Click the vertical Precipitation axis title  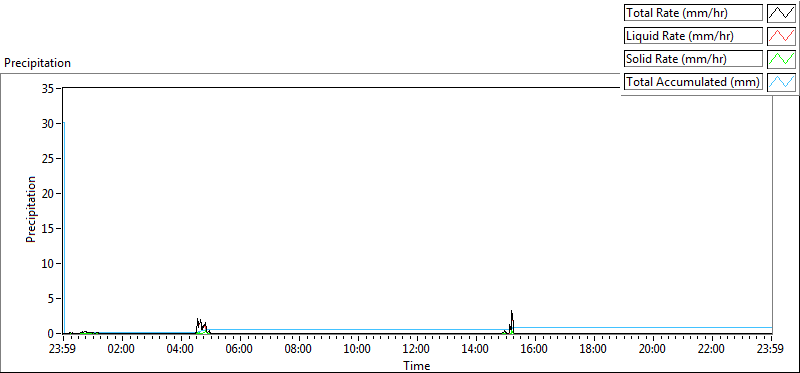(x=32, y=210)
